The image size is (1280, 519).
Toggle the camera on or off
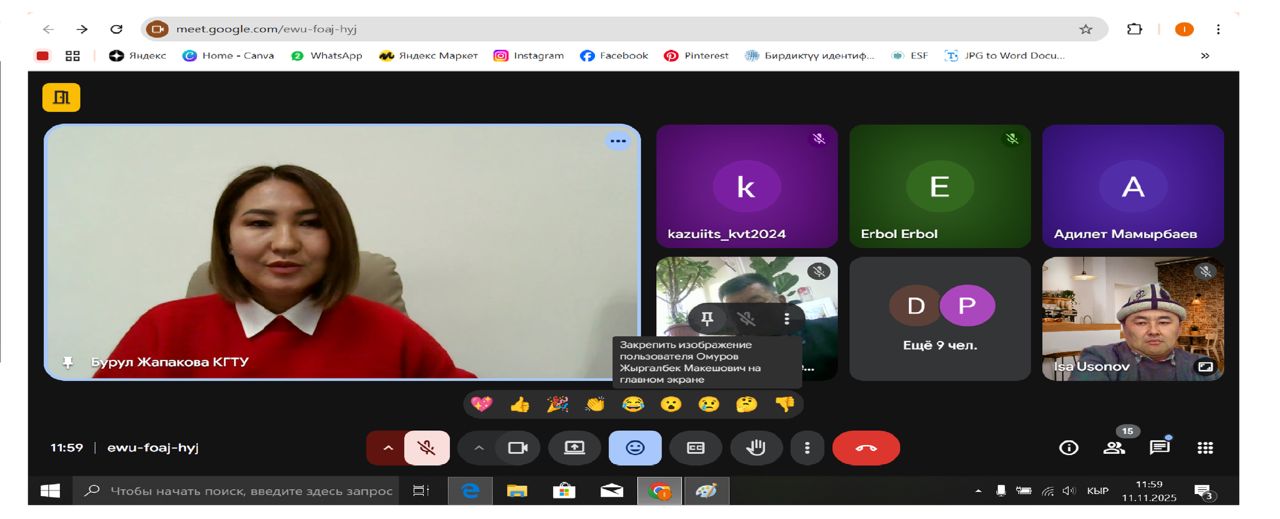pyautogui.click(x=517, y=448)
